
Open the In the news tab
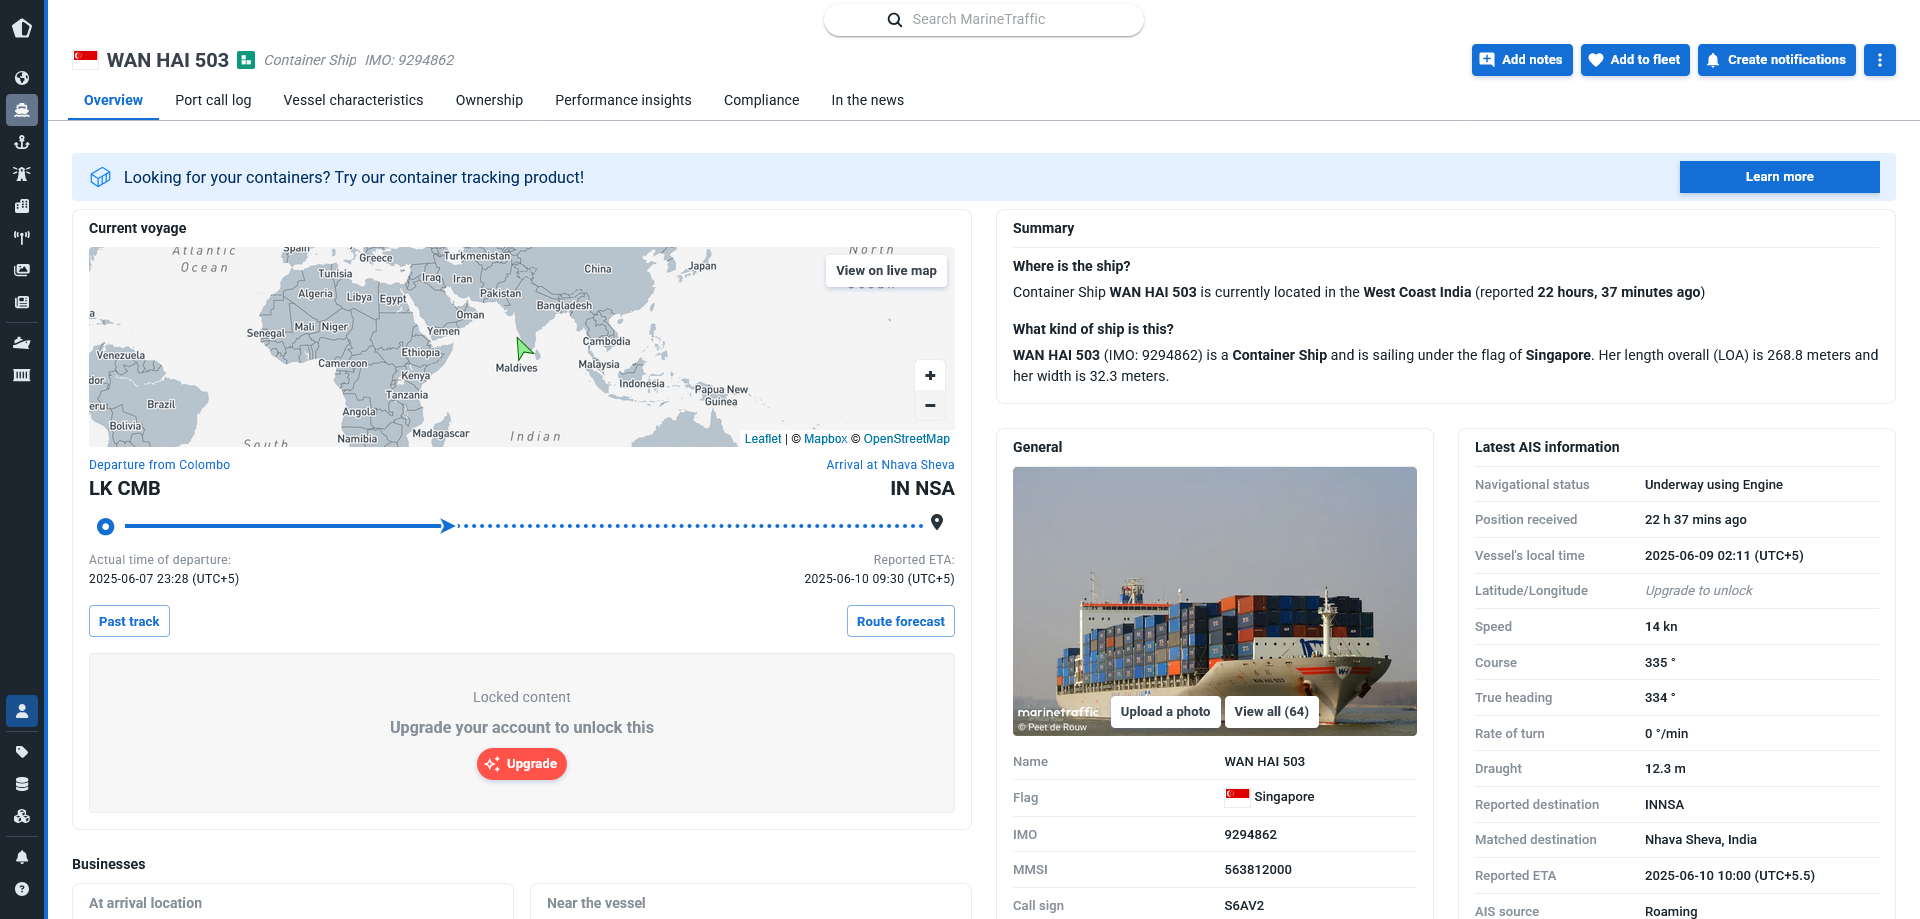click(867, 100)
